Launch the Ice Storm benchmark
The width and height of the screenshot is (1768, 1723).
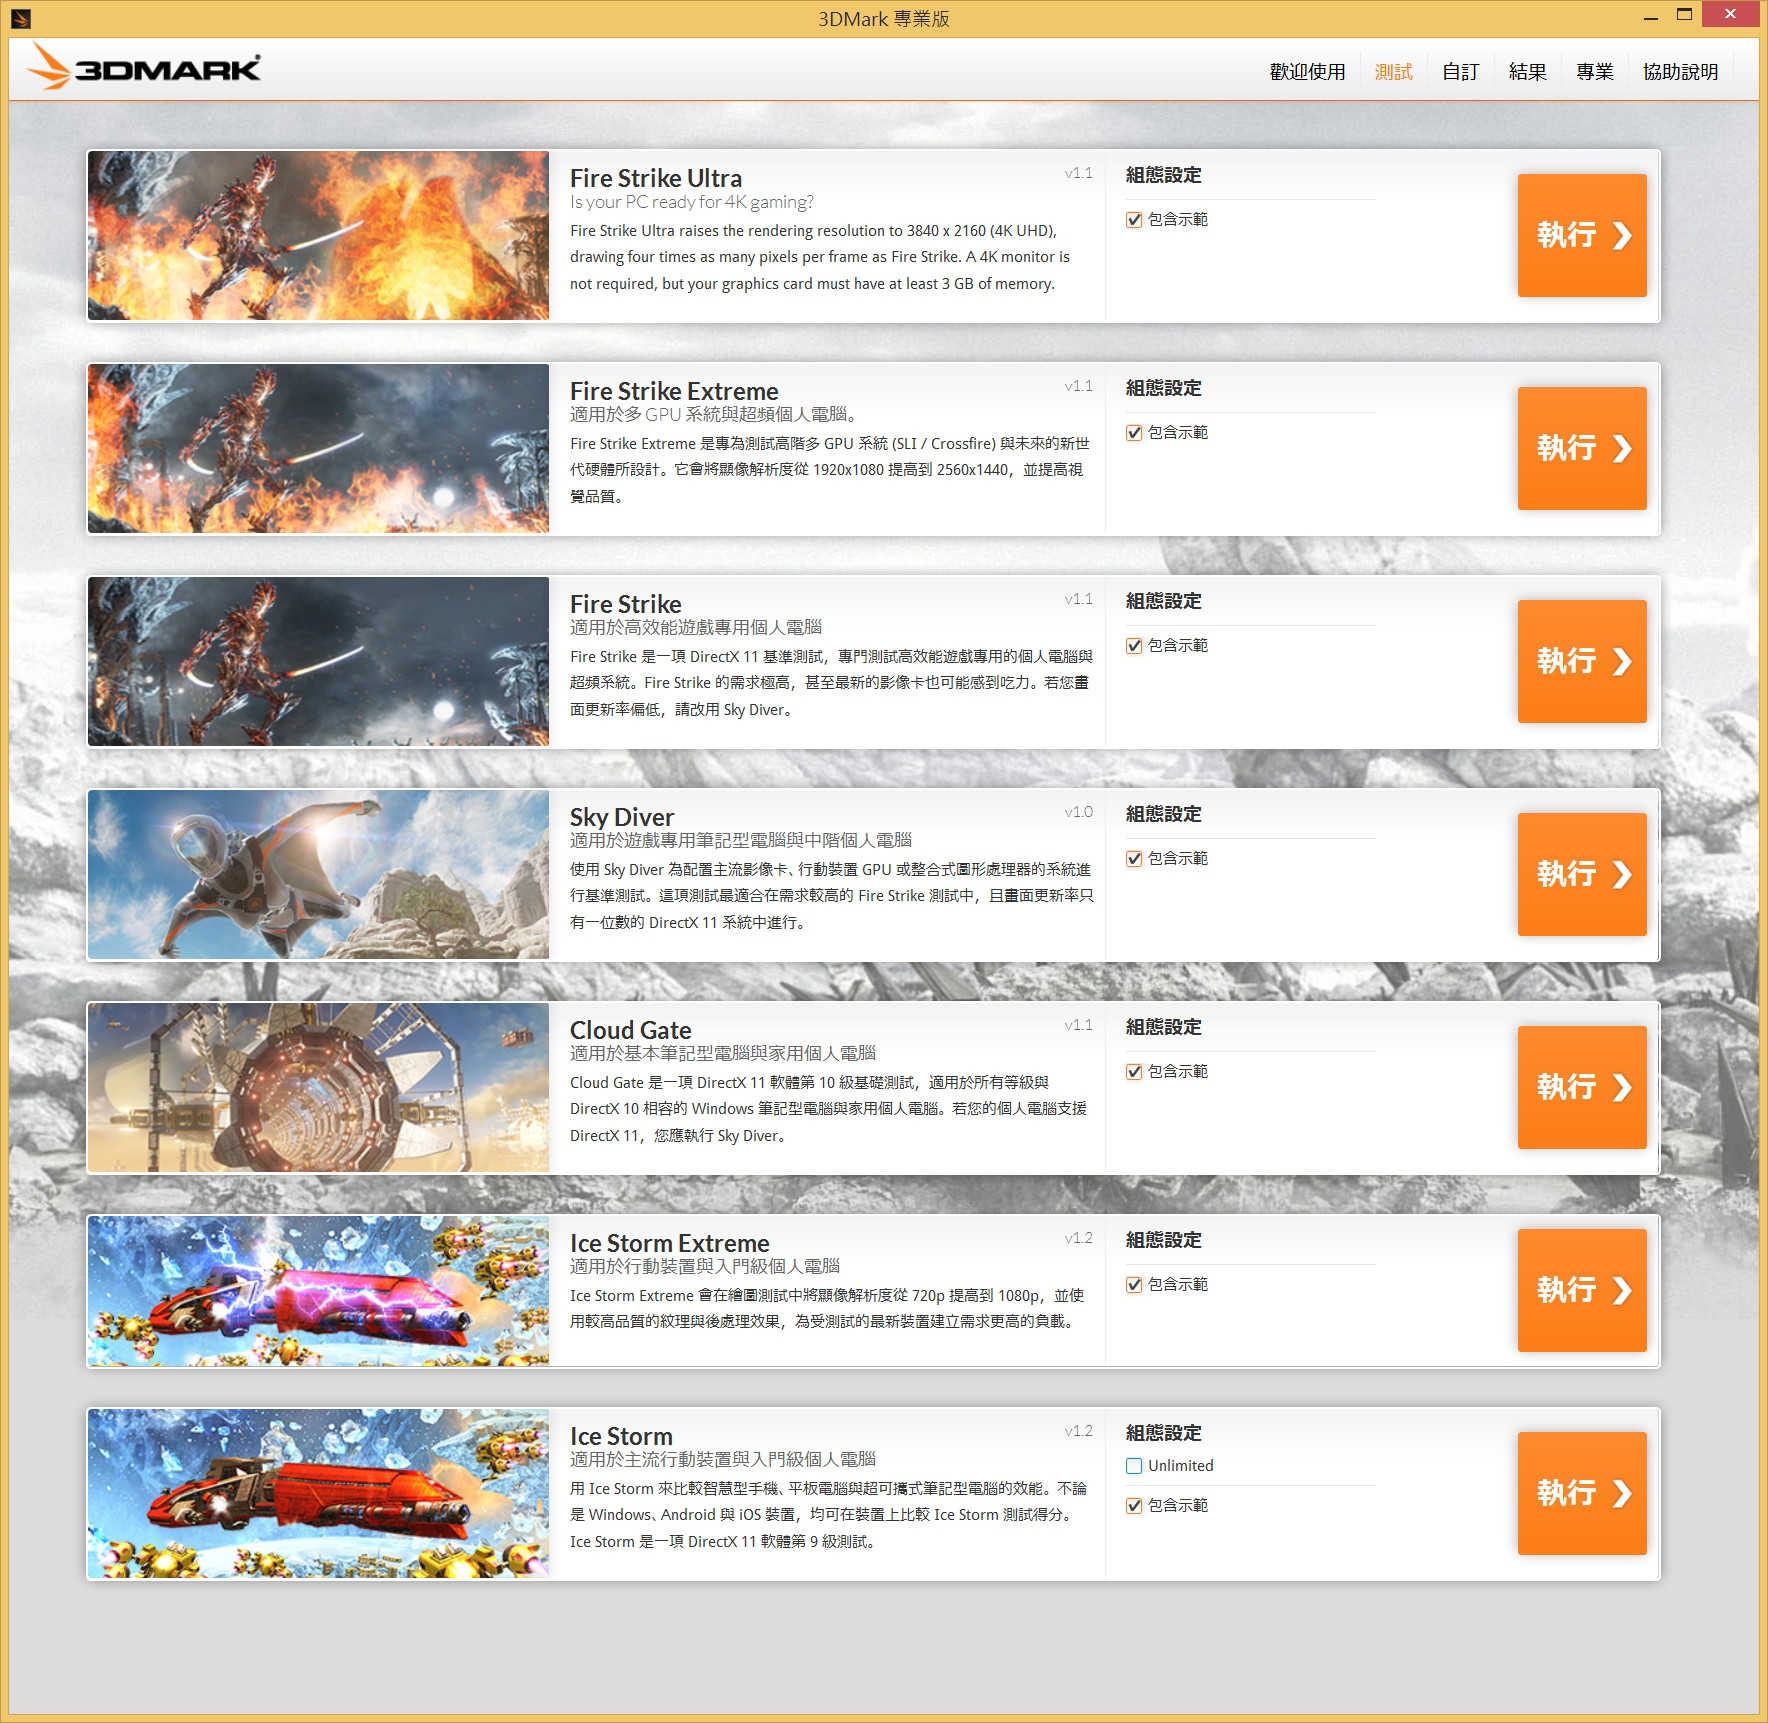[1581, 1493]
